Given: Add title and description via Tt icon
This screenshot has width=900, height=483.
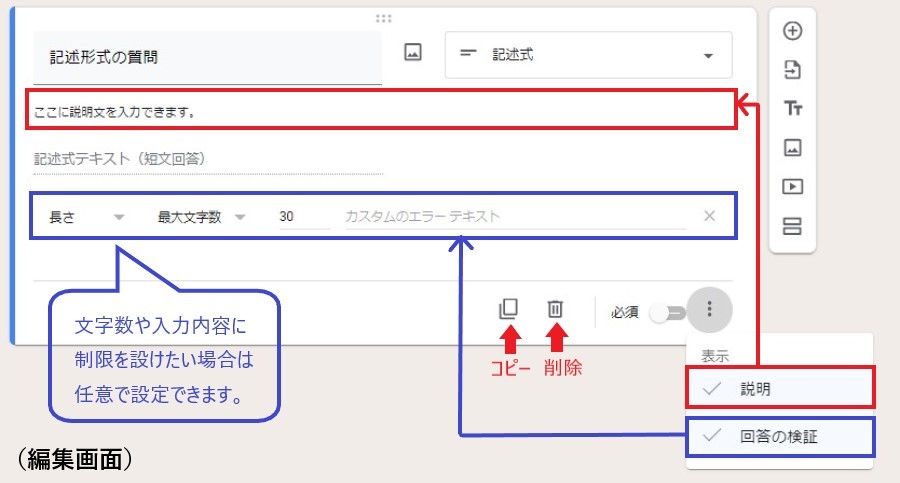Looking at the screenshot, I should tap(792, 108).
